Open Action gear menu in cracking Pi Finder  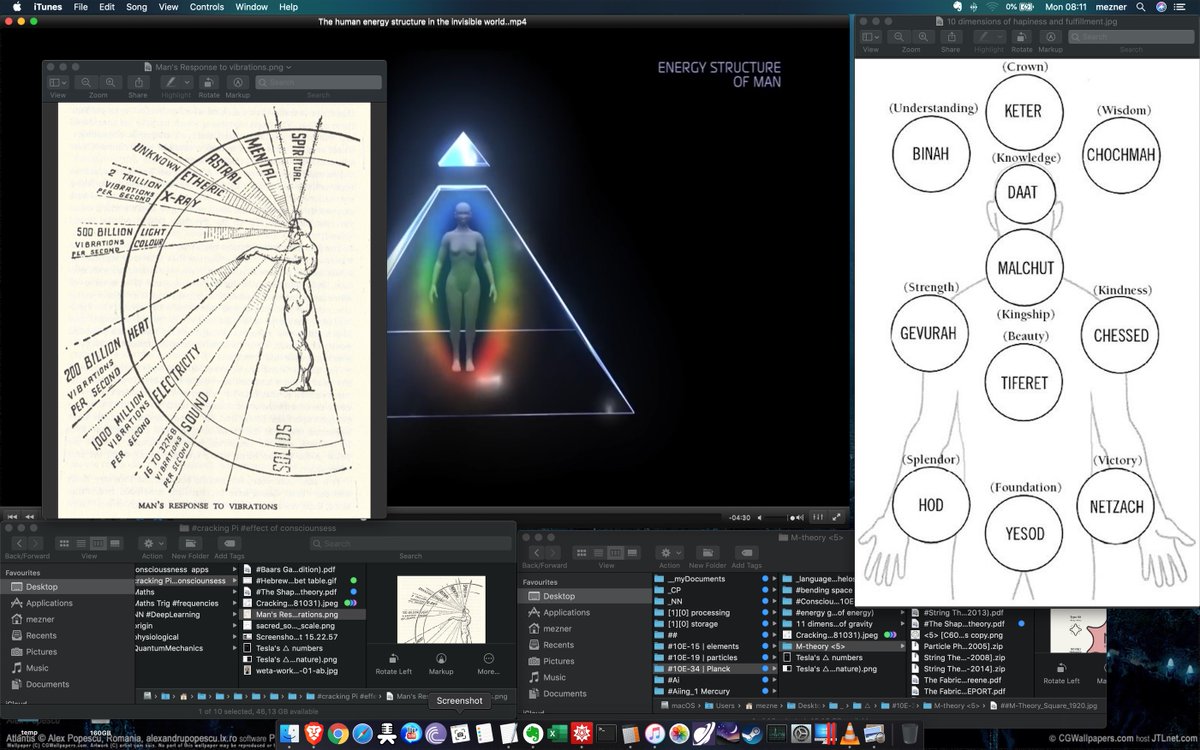[152, 543]
